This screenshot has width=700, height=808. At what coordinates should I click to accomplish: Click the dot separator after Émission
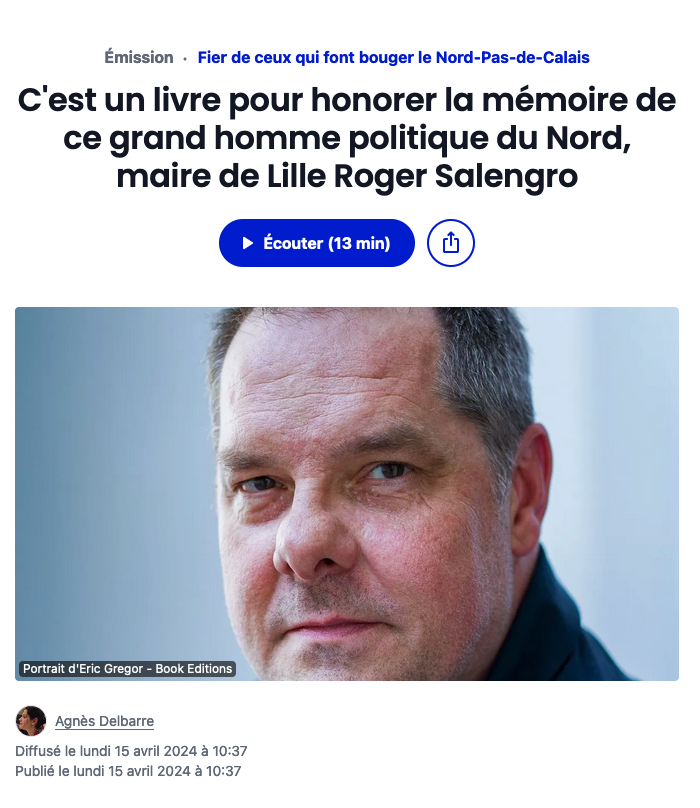point(185,59)
